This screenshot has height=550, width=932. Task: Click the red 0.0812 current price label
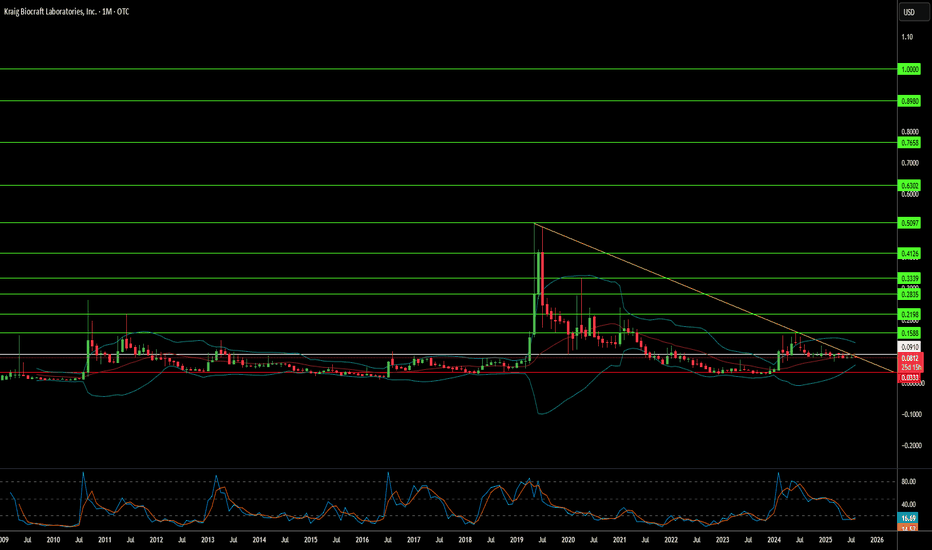tap(909, 359)
